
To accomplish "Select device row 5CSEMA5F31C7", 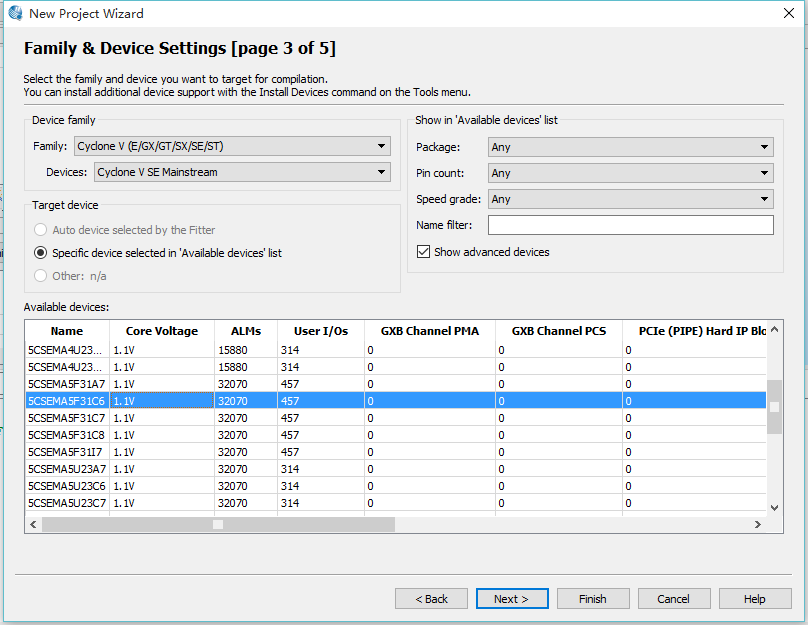I will click(396, 418).
